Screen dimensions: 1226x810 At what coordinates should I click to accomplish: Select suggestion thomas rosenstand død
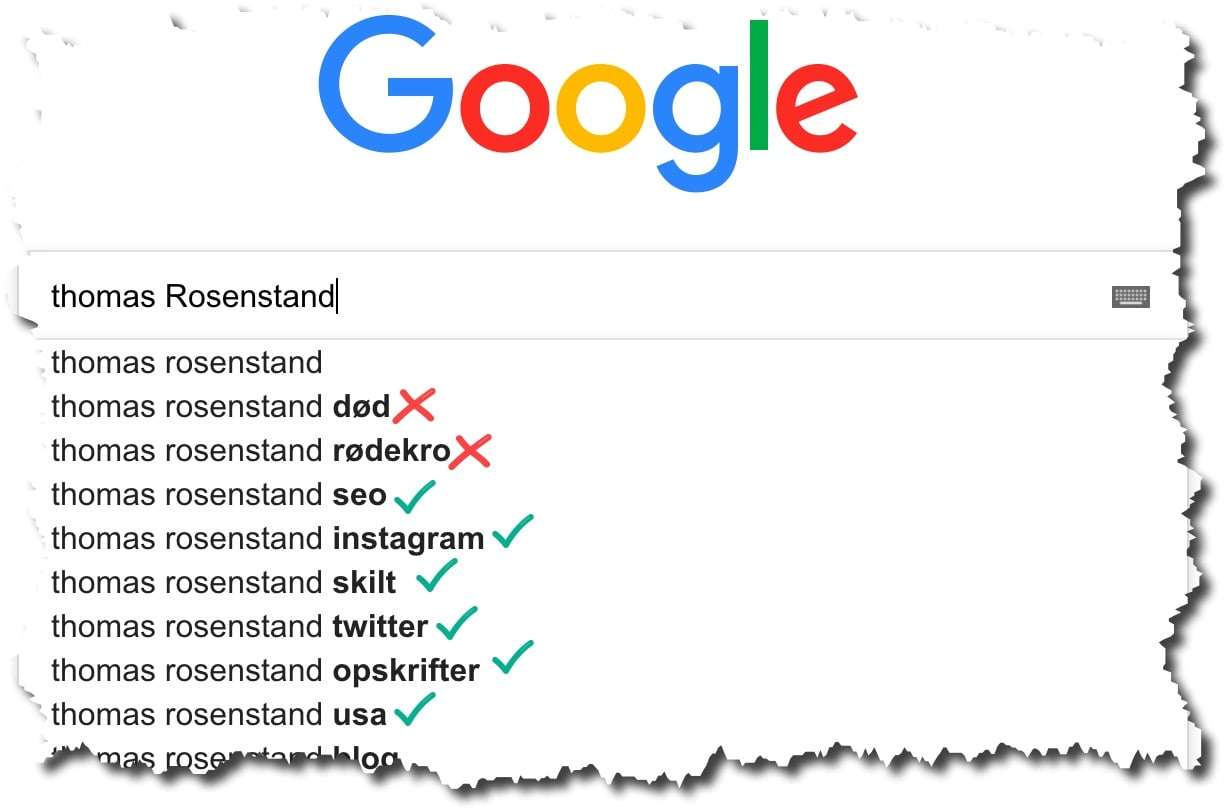coord(221,407)
